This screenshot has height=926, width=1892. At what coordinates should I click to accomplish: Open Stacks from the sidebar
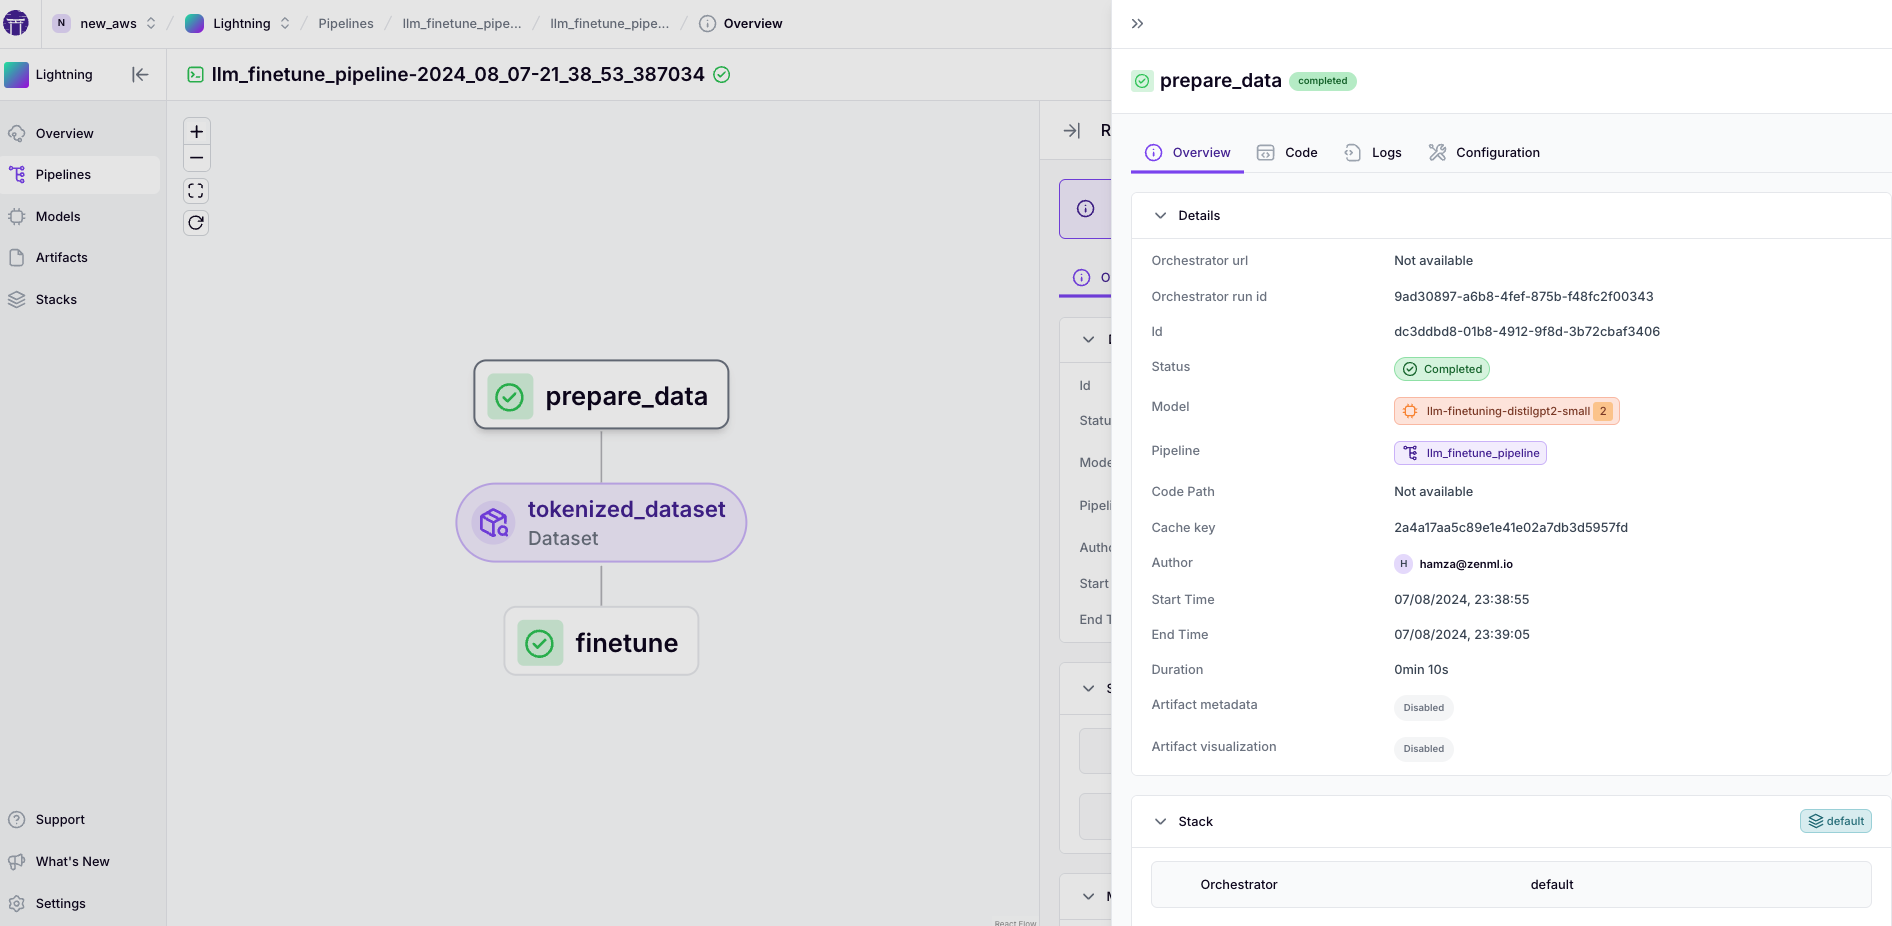click(x=56, y=300)
